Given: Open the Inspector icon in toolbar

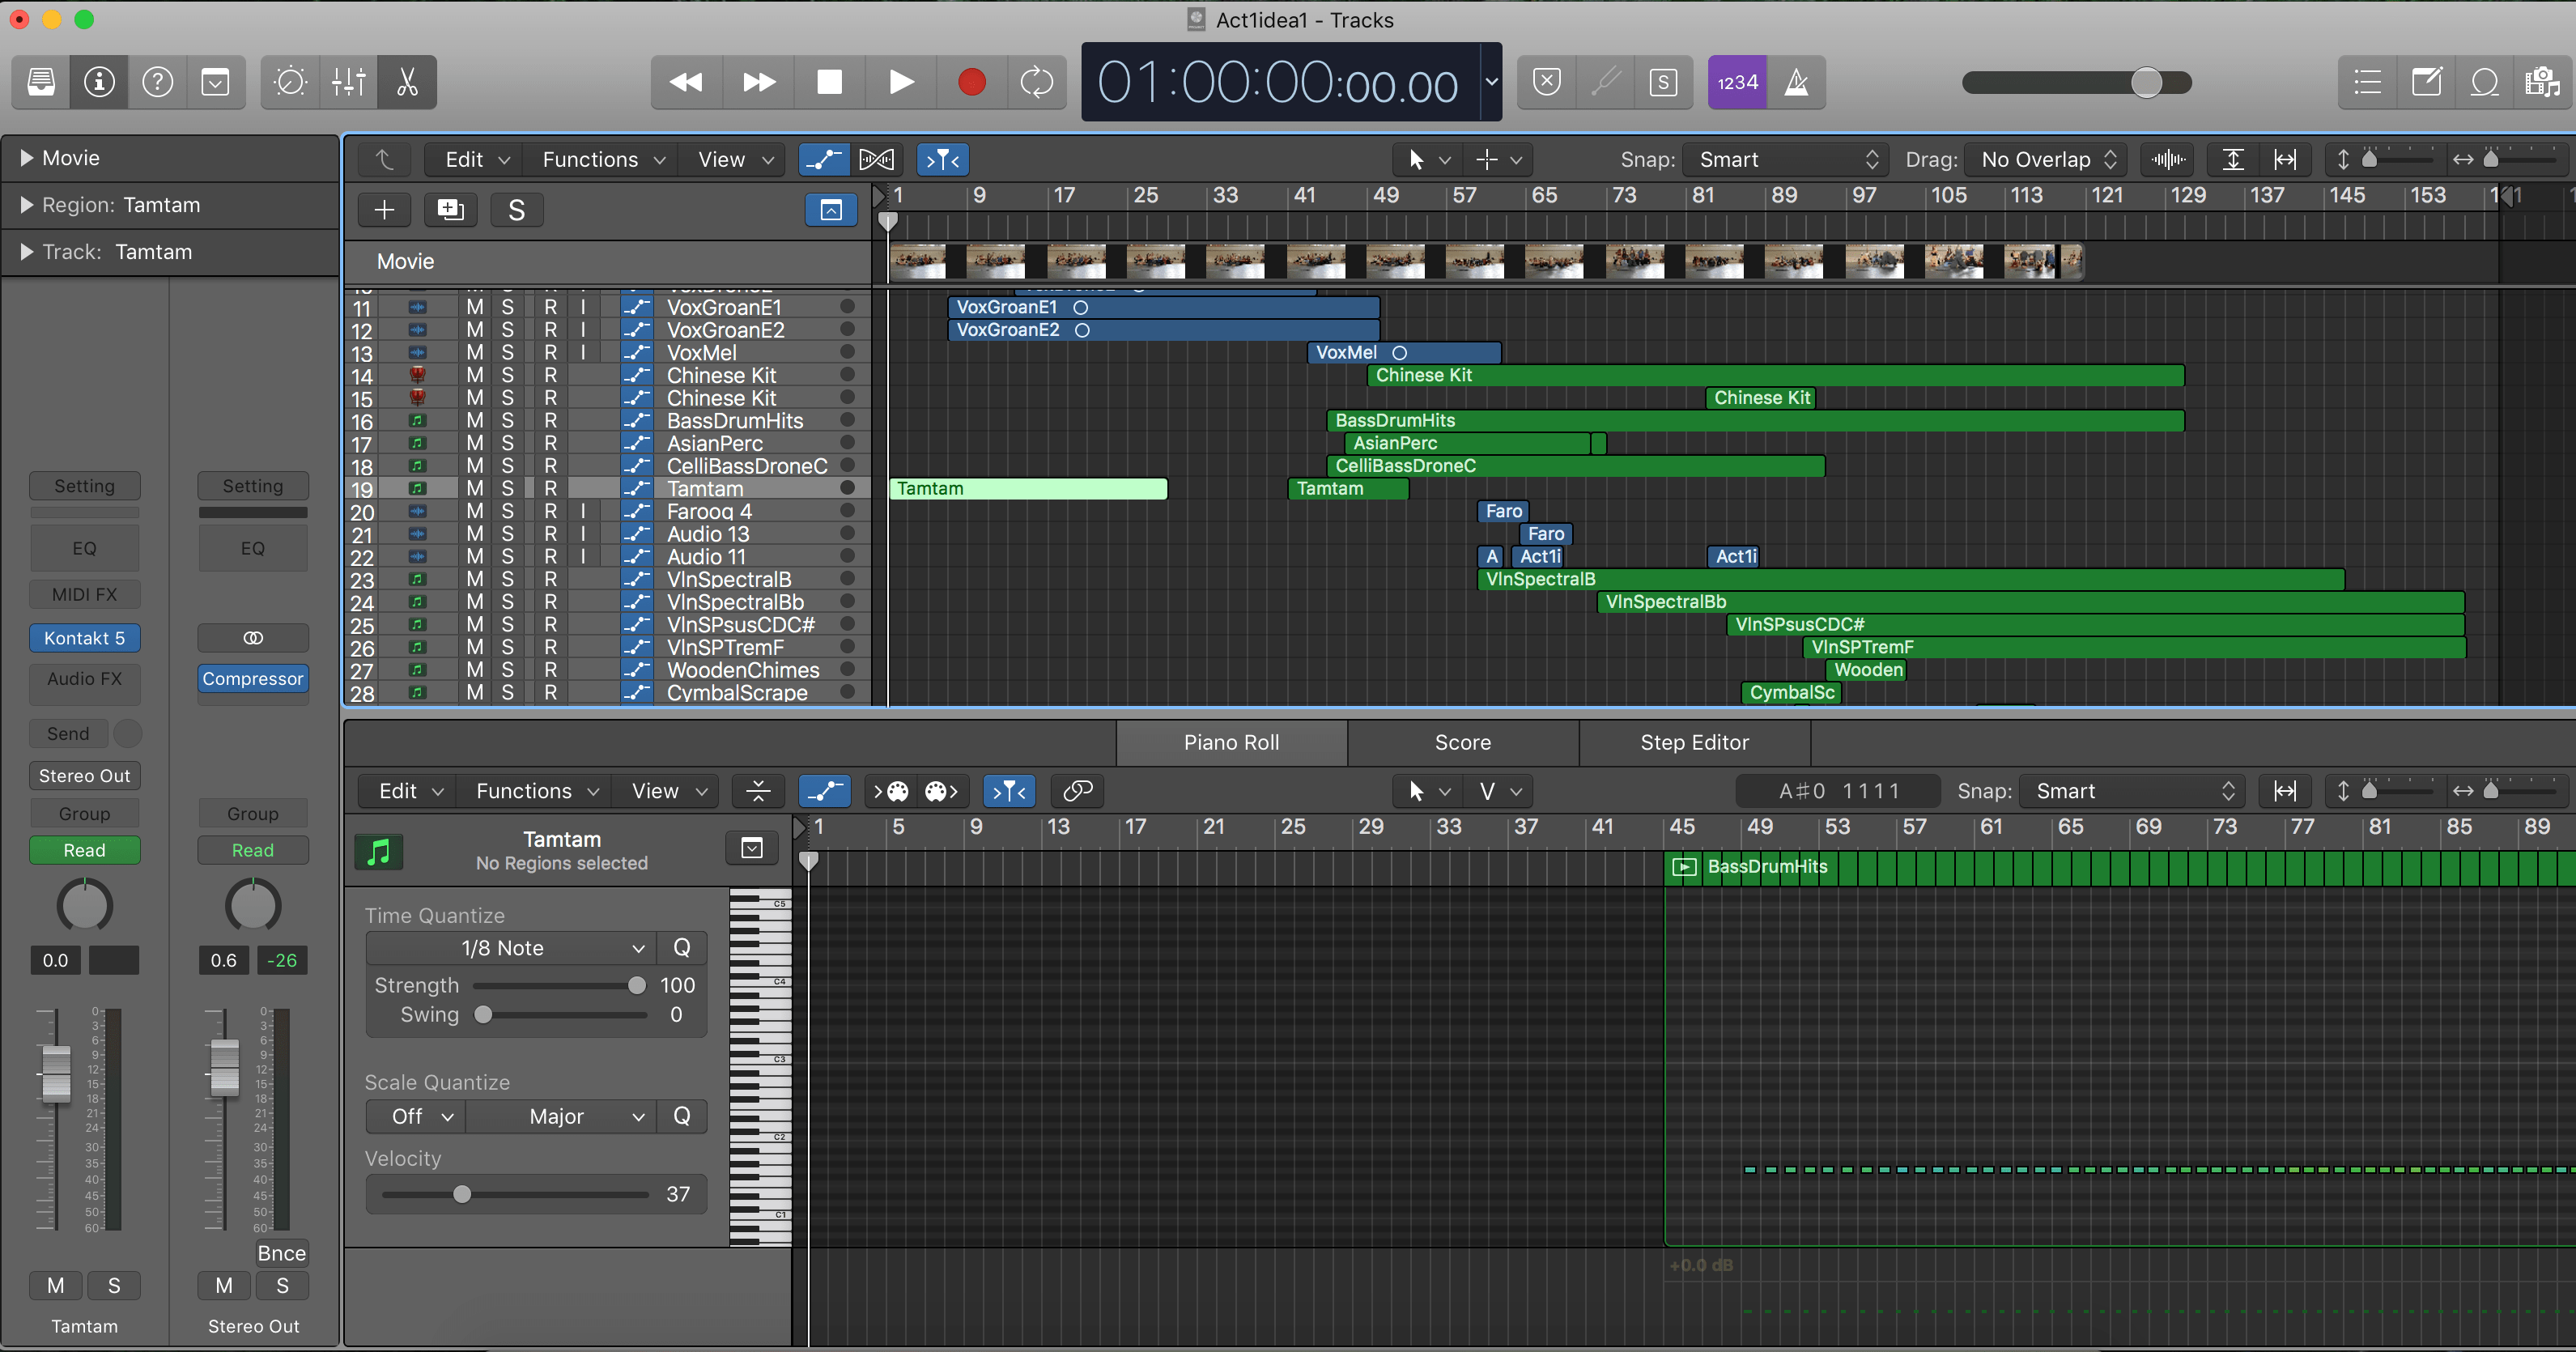Looking at the screenshot, I should 99,82.
